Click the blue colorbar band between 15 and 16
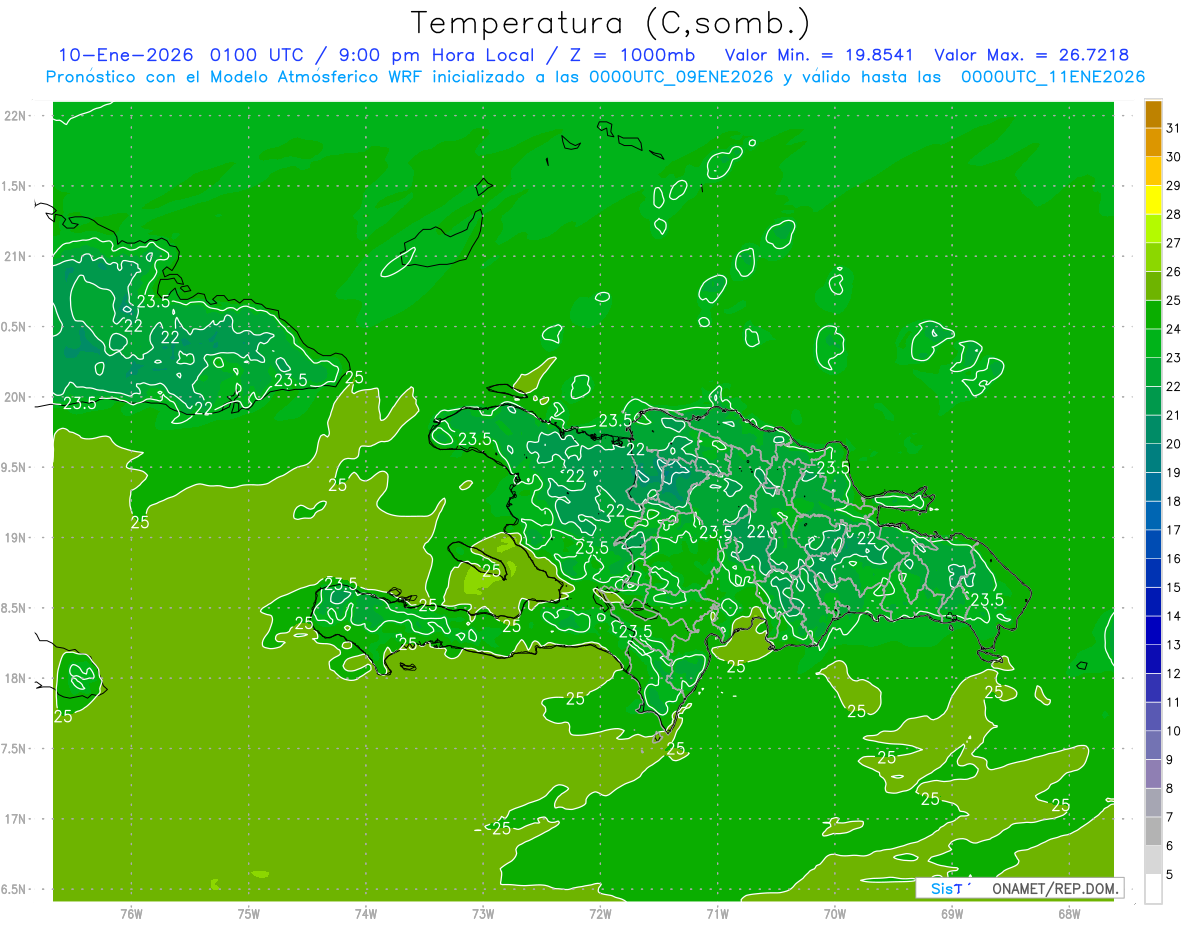This screenshot has width=1200, height=927. [x=1153, y=573]
